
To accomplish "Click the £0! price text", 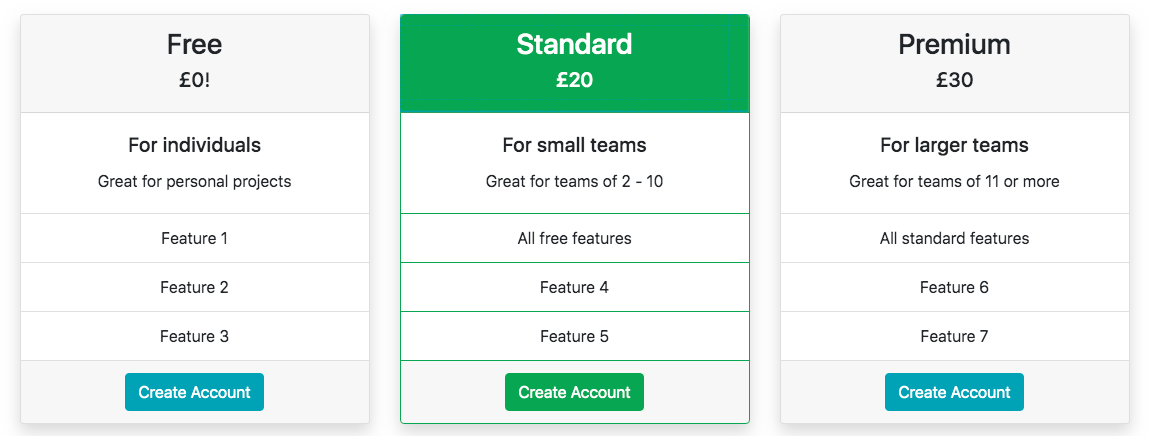I will [194, 80].
